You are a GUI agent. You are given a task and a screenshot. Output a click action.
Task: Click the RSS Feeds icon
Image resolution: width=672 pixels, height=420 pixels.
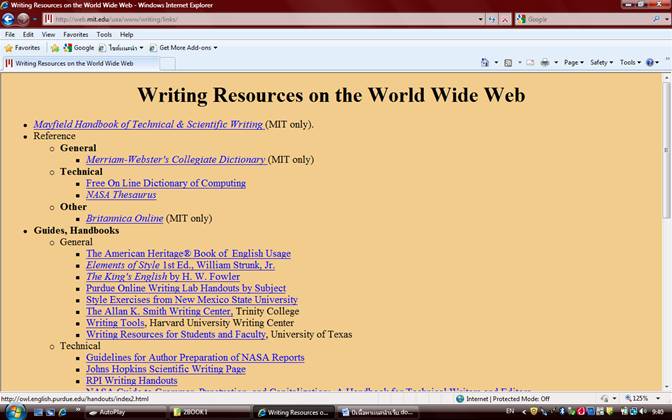pos(508,63)
